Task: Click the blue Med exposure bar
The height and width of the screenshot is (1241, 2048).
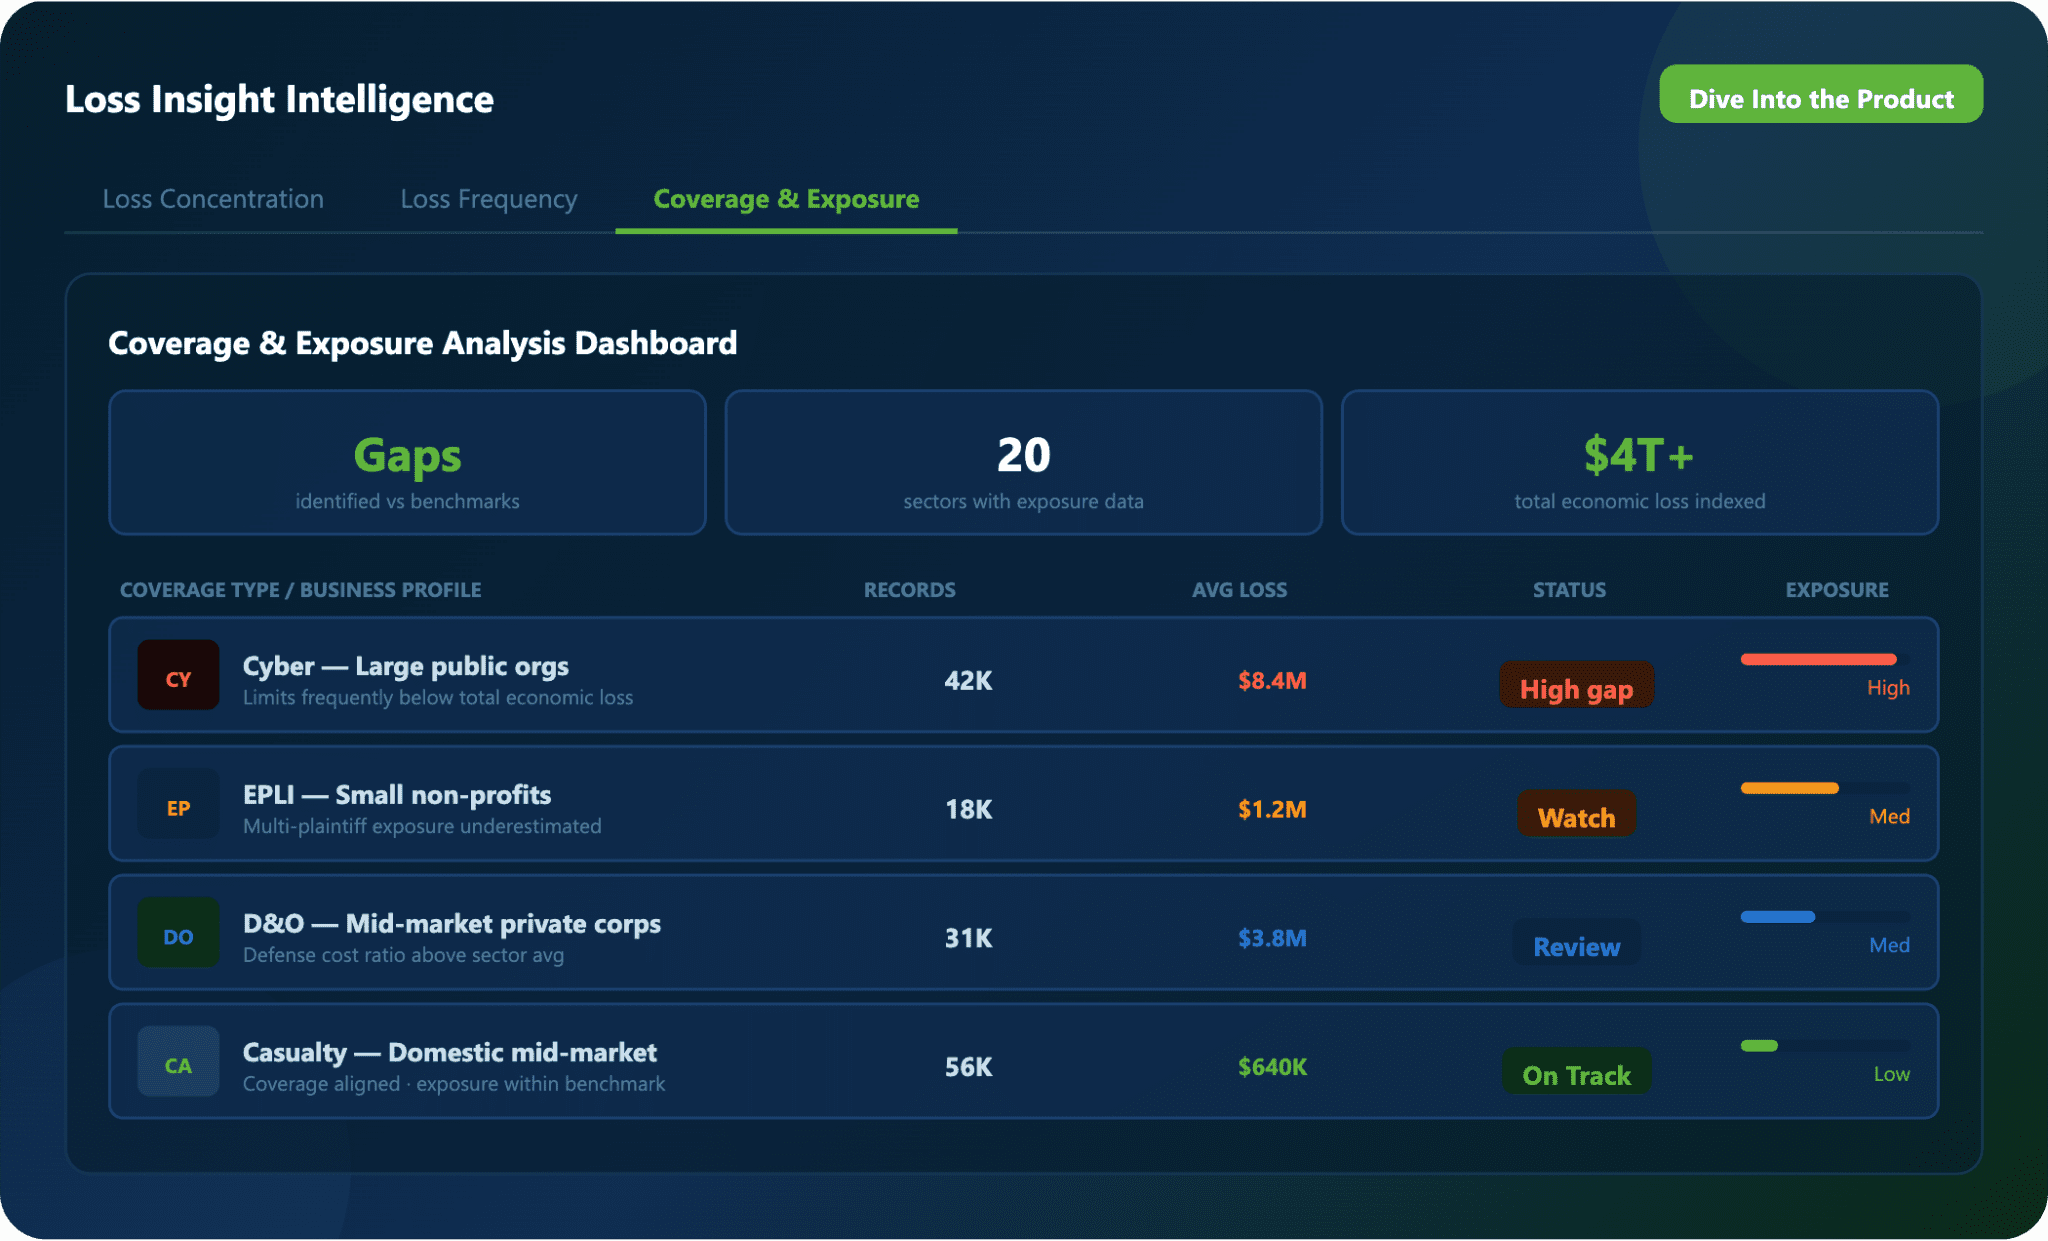Action: tap(1777, 917)
